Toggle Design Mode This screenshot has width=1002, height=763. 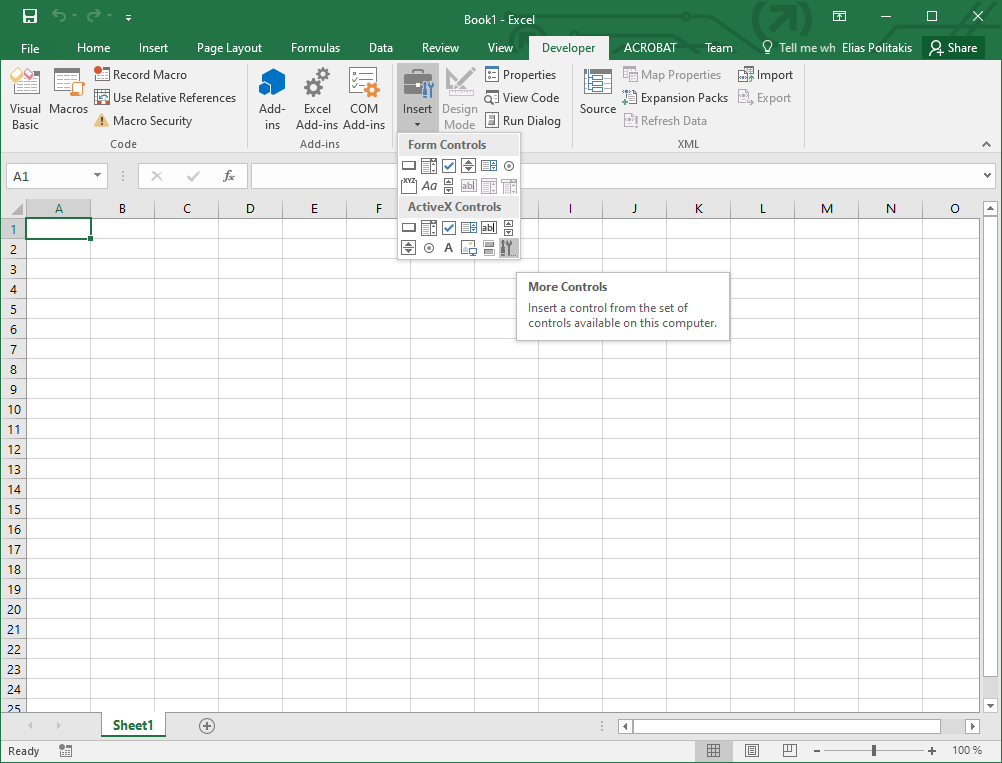(459, 99)
